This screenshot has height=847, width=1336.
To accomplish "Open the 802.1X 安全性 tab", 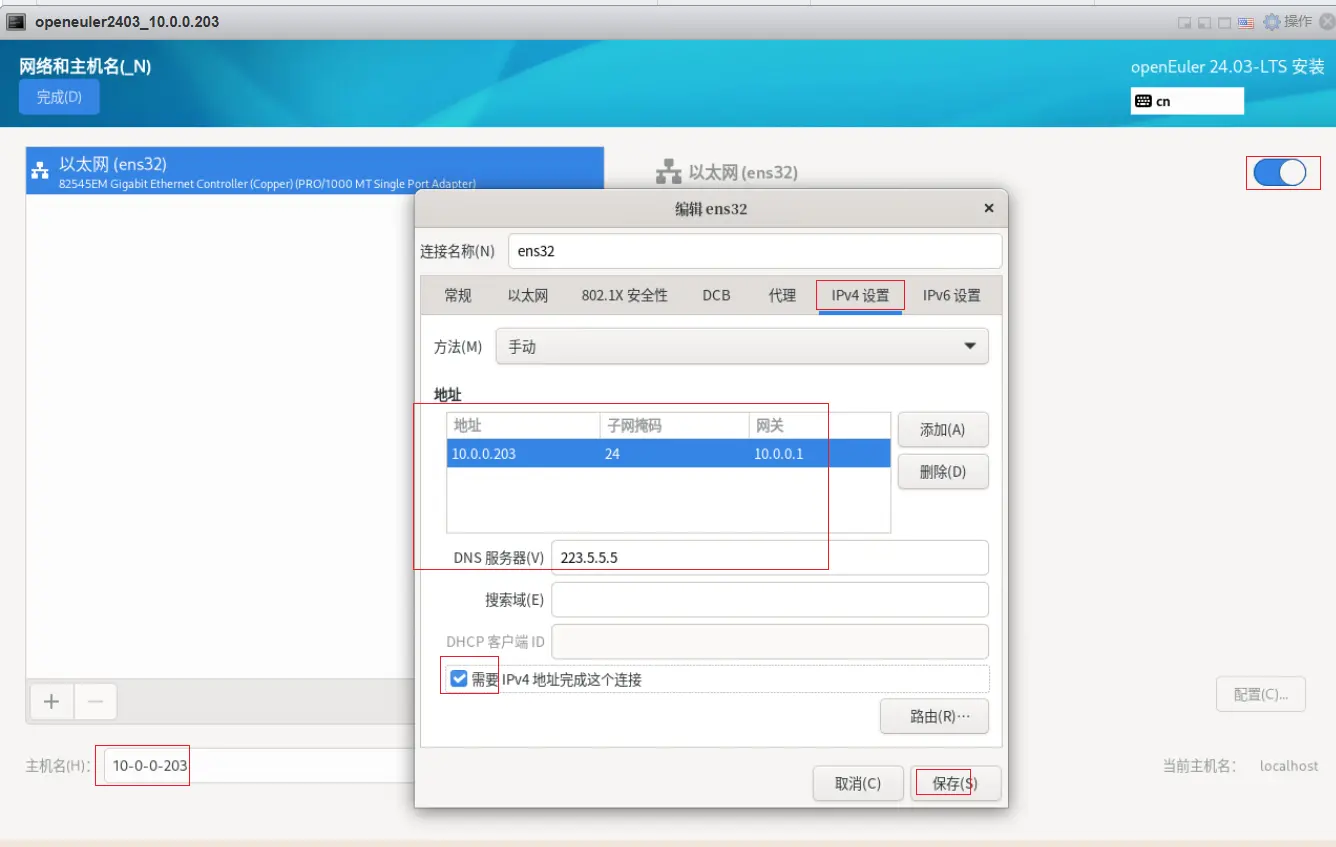I will [x=624, y=295].
